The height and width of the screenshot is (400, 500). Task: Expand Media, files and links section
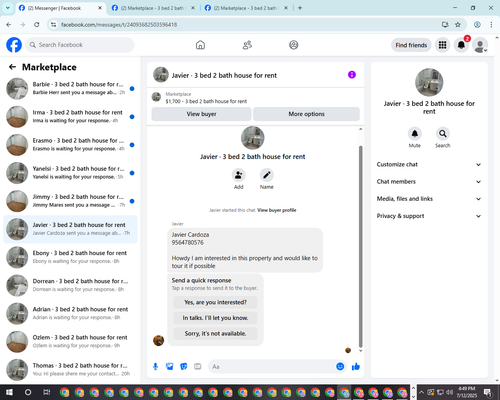click(429, 199)
